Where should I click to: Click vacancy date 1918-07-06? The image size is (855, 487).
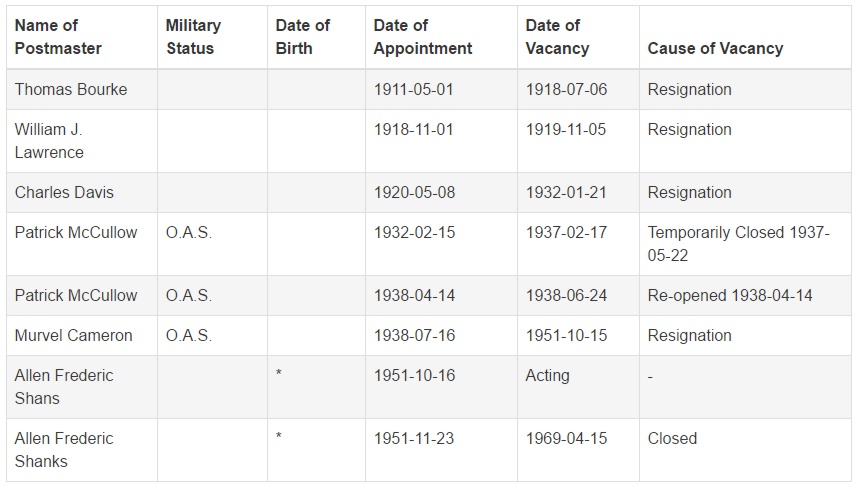[x=566, y=89]
